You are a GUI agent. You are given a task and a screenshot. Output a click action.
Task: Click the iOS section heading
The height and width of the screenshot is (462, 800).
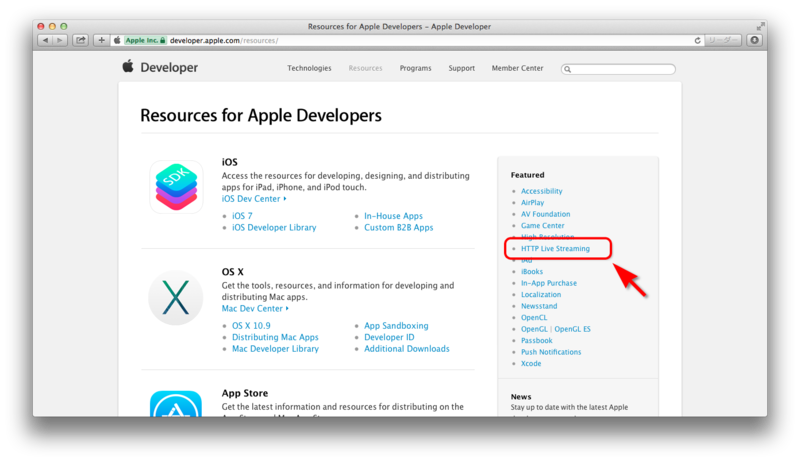click(230, 162)
